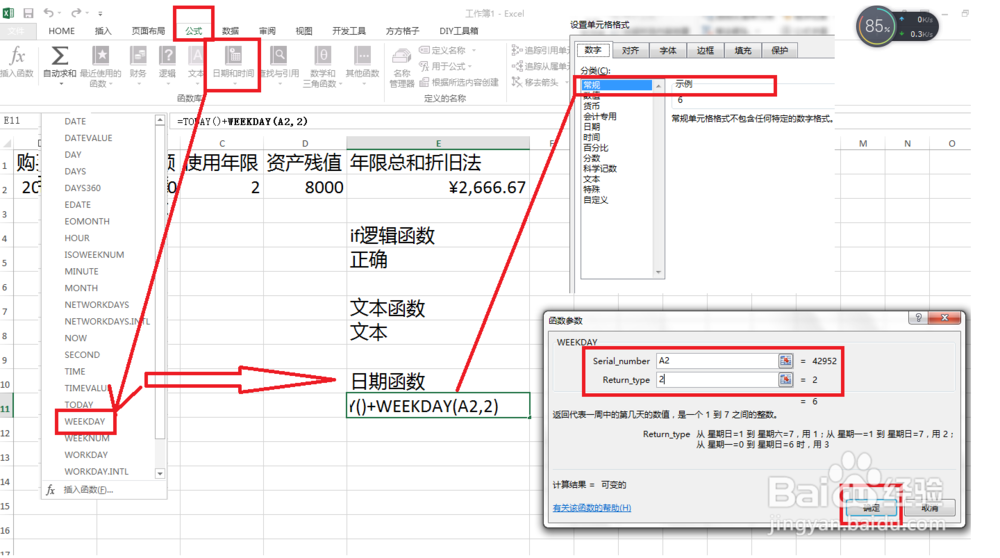
Task: Switch to the Data (数据) ribbon tab
Action: 230,31
